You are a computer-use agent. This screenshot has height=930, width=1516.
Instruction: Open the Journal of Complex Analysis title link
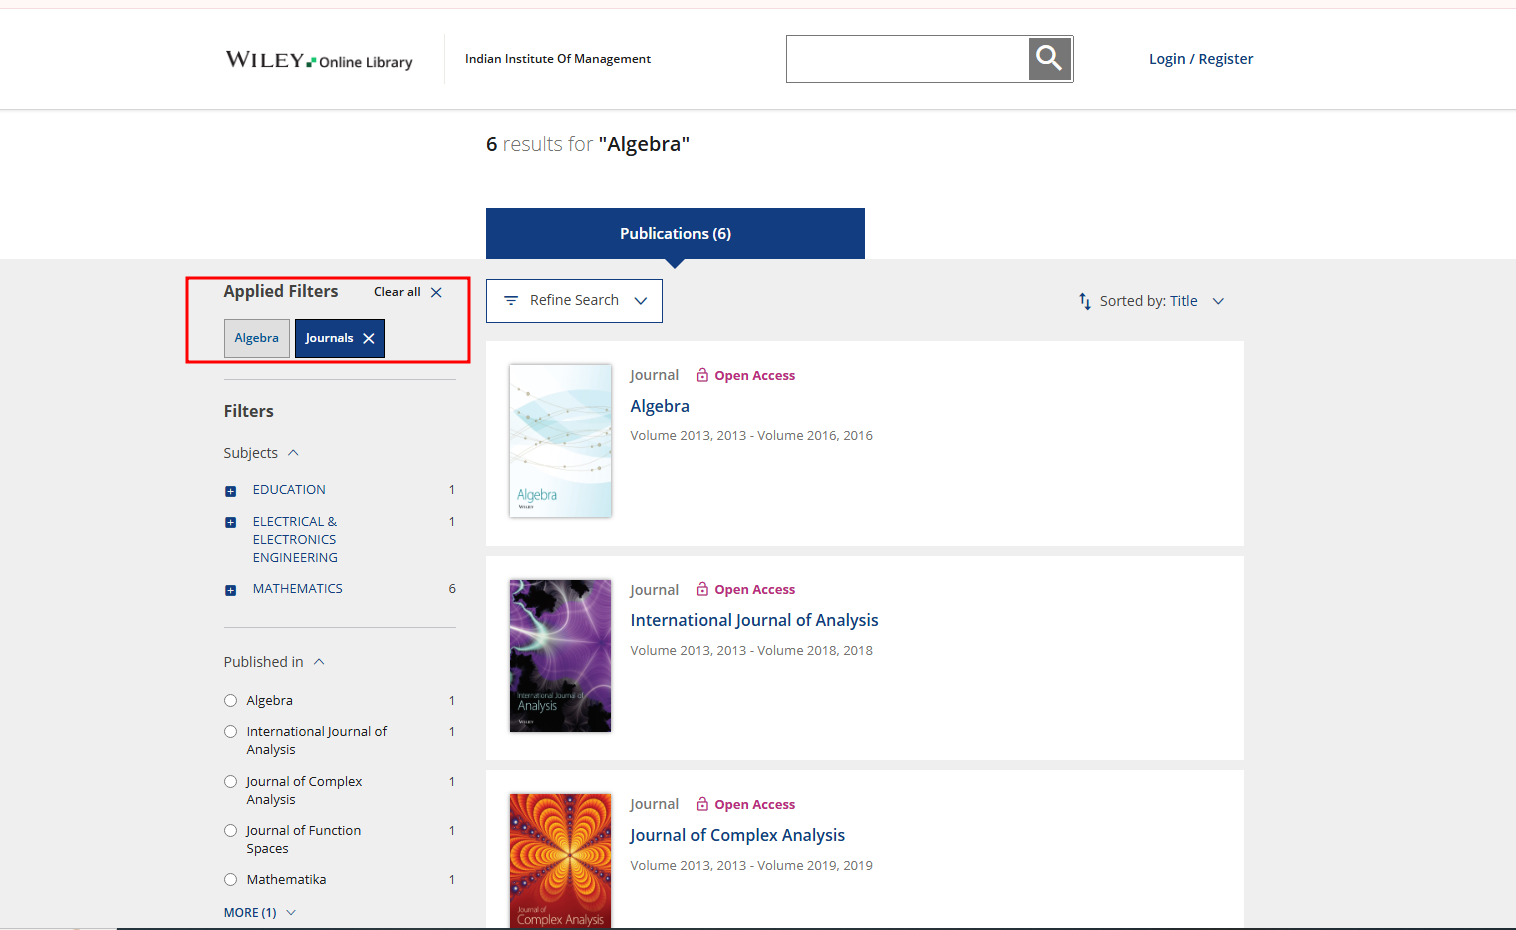737,835
